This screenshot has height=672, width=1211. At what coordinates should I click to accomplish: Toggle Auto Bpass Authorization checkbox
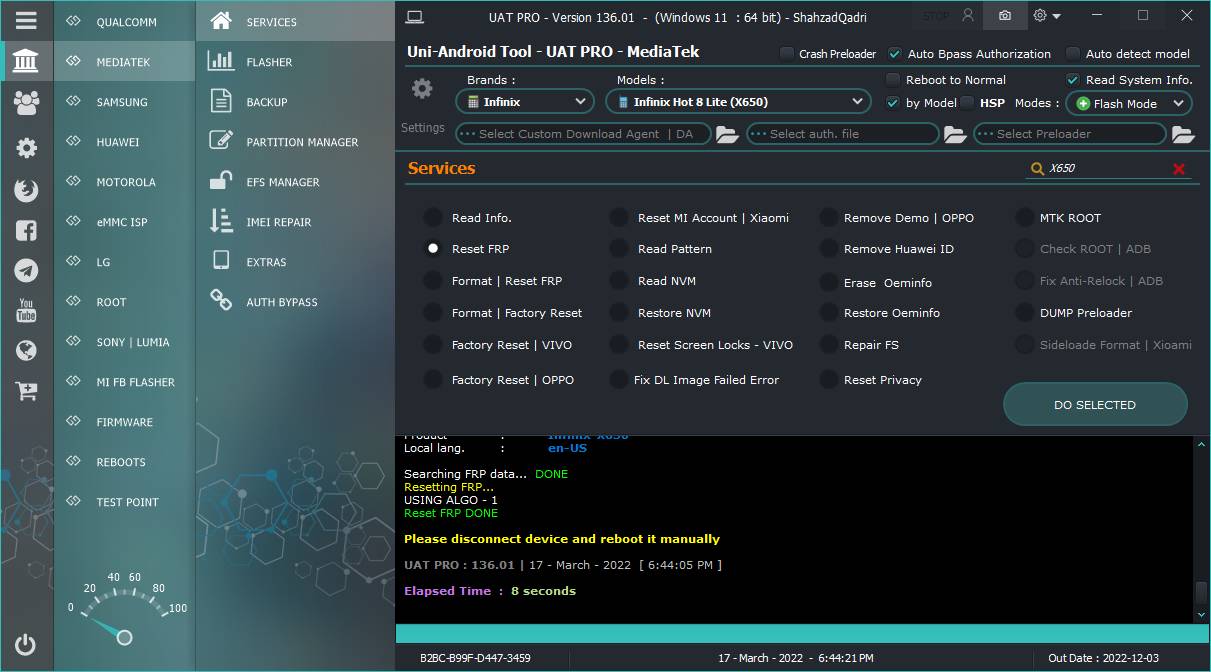coord(895,54)
